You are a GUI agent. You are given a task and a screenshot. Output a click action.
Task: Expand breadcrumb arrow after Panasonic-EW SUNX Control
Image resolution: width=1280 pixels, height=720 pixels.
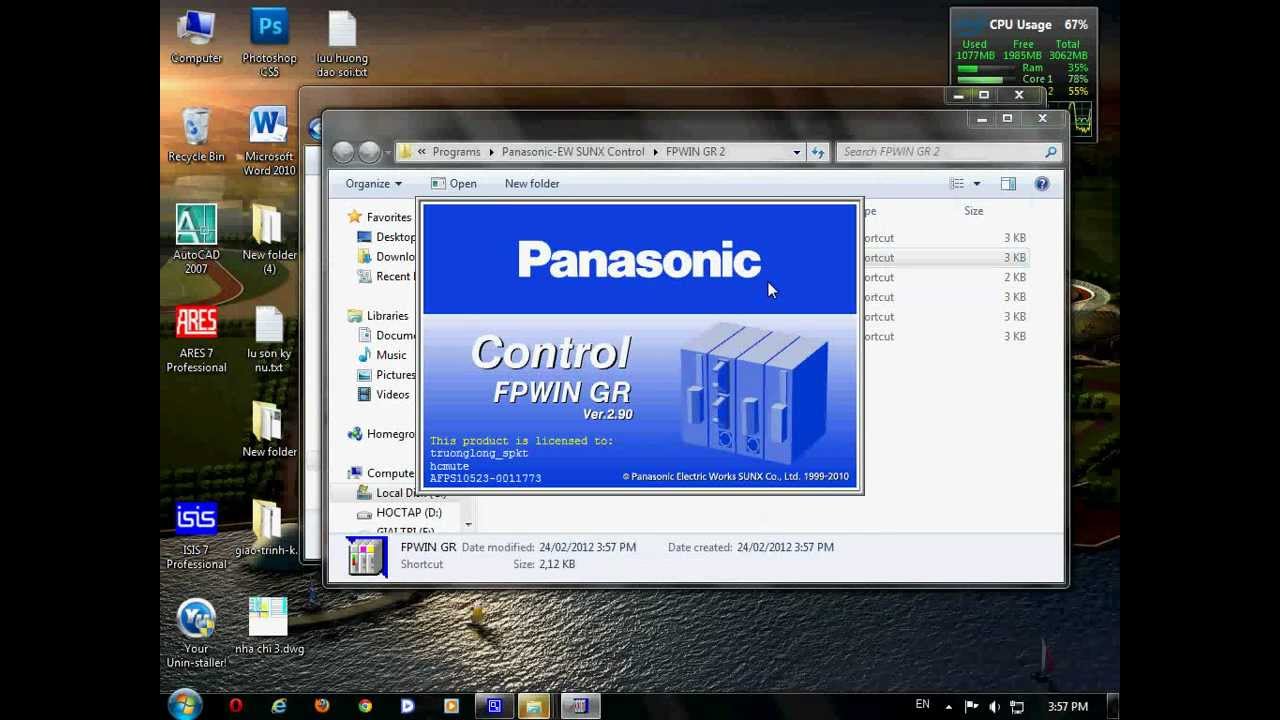[655, 152]
